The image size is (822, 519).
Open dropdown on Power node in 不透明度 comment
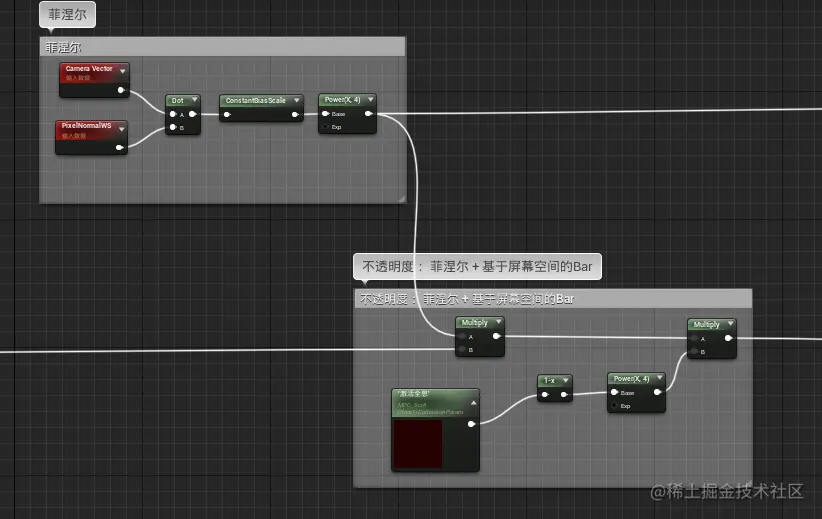[659, 377]
